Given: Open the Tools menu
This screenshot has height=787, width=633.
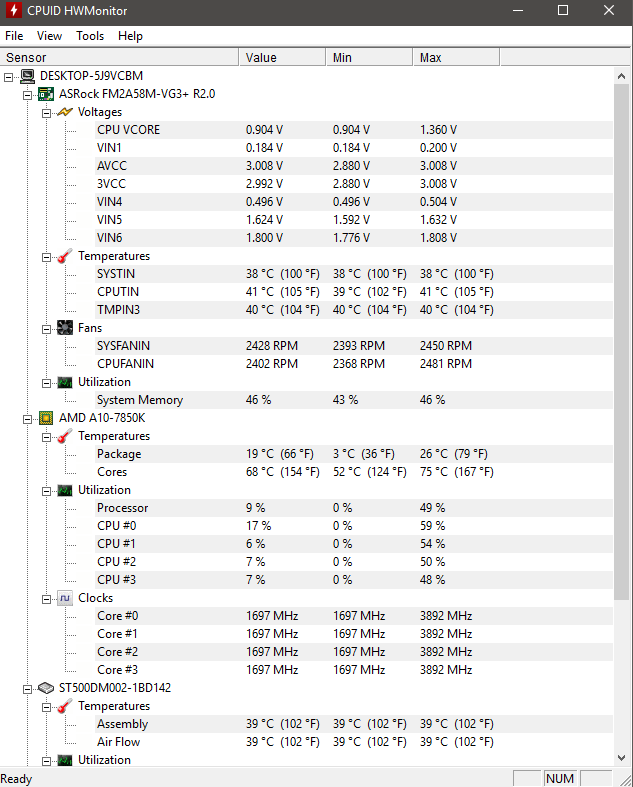Looking at the screenshot, I should 90,36.
